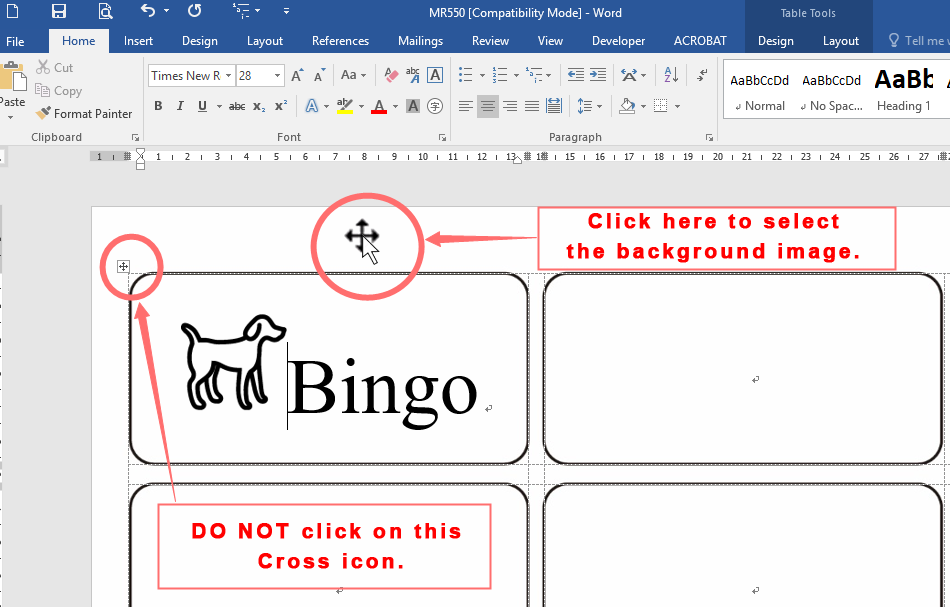The height and width of the screenshot is (607, 950).
Task: Show paragraph marks with the pilcrow icon
Action: (703, 75)
